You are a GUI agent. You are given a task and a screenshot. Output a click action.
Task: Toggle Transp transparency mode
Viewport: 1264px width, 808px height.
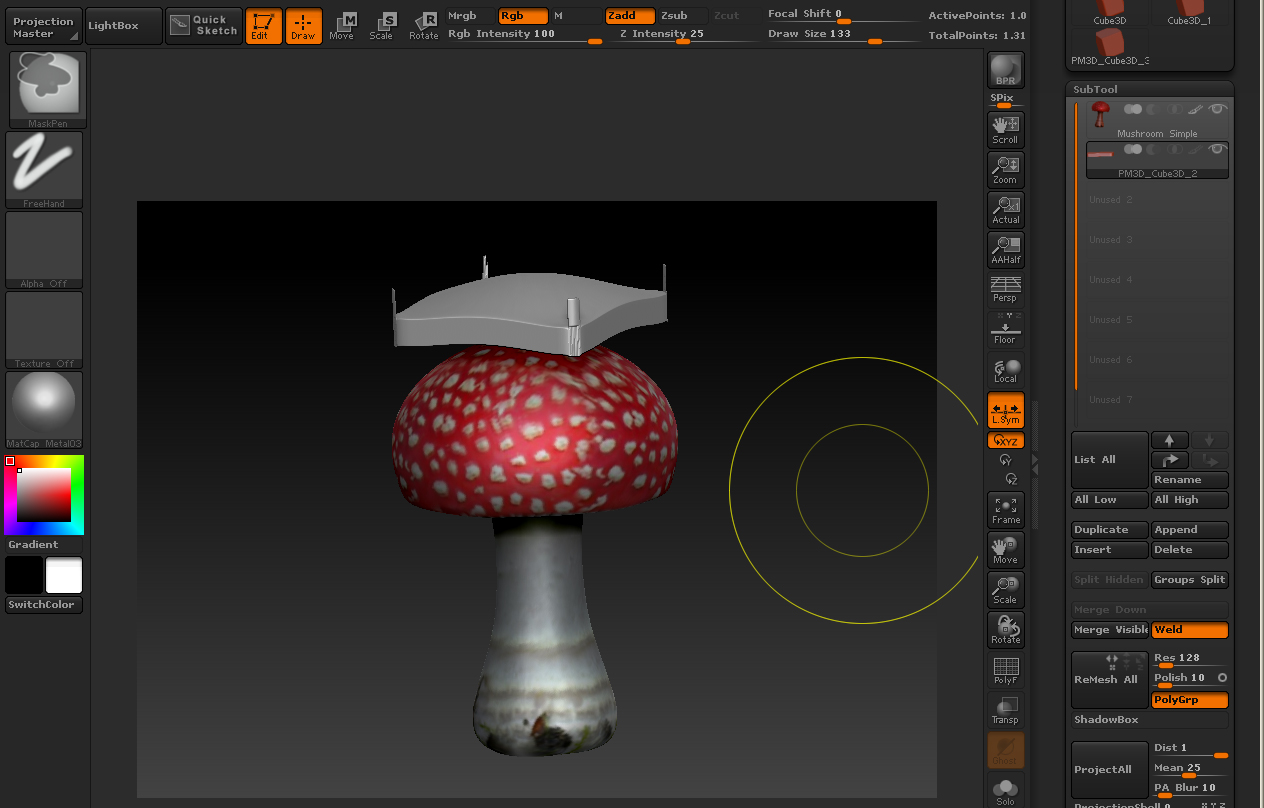[1006, 710]
